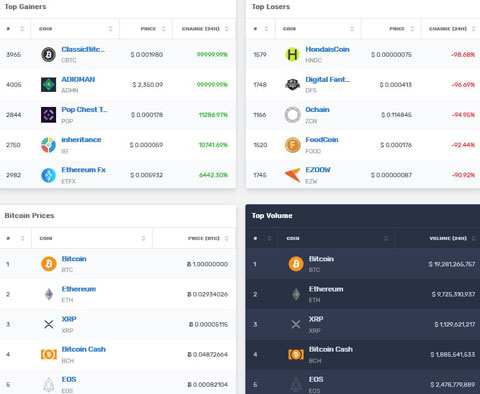This screenshot has height=394, width=480.
Task: Click the Bitcoin icon in Bitcoin Prices
Action: (49, 264)
